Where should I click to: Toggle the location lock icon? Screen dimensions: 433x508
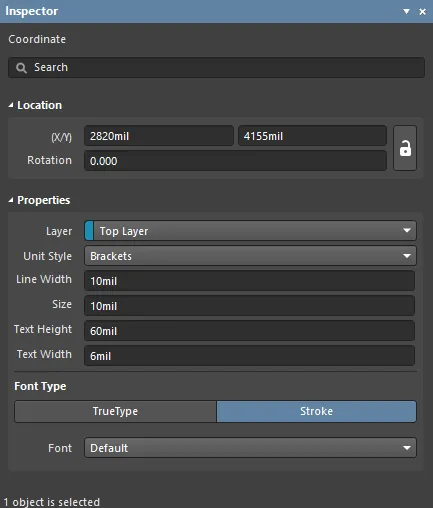point(405,148)
